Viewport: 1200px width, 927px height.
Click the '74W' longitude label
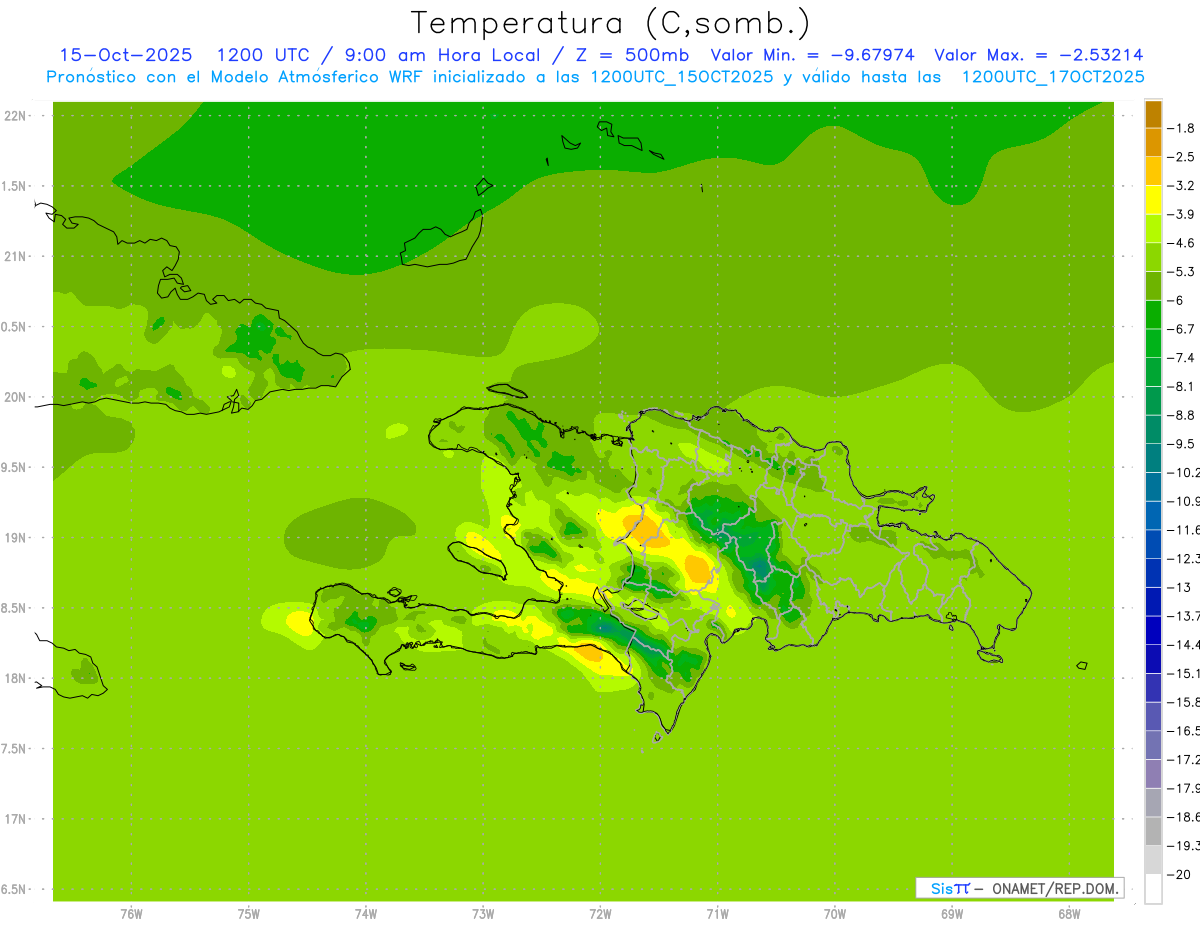pos(366,914)
